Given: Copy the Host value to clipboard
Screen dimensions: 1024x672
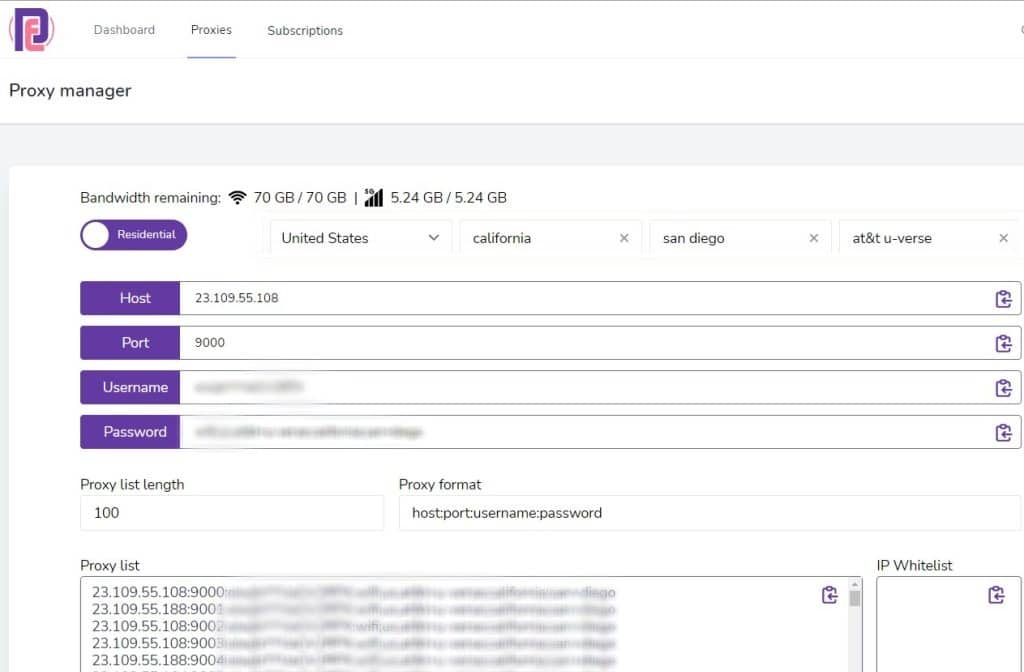Looking at the screenshot, I should coord(1004,298).
